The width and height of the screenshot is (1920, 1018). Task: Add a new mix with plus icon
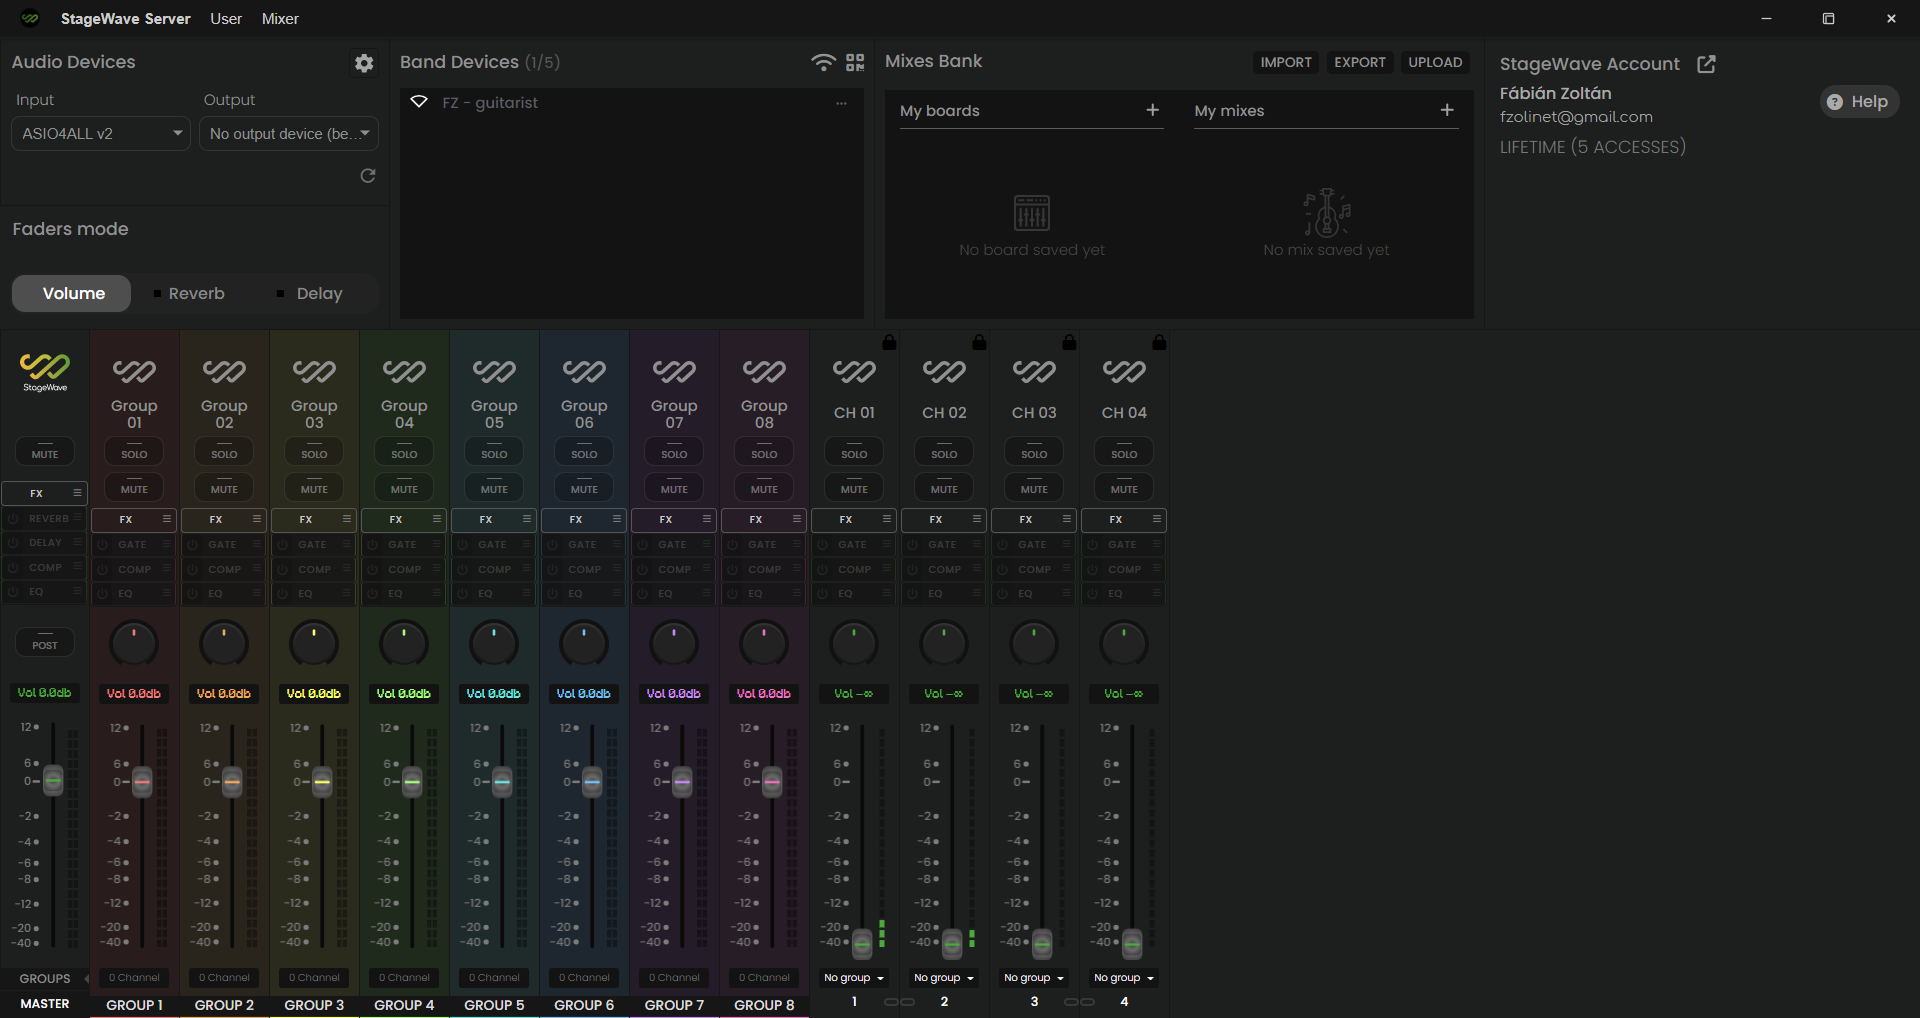pos(1446,110)
